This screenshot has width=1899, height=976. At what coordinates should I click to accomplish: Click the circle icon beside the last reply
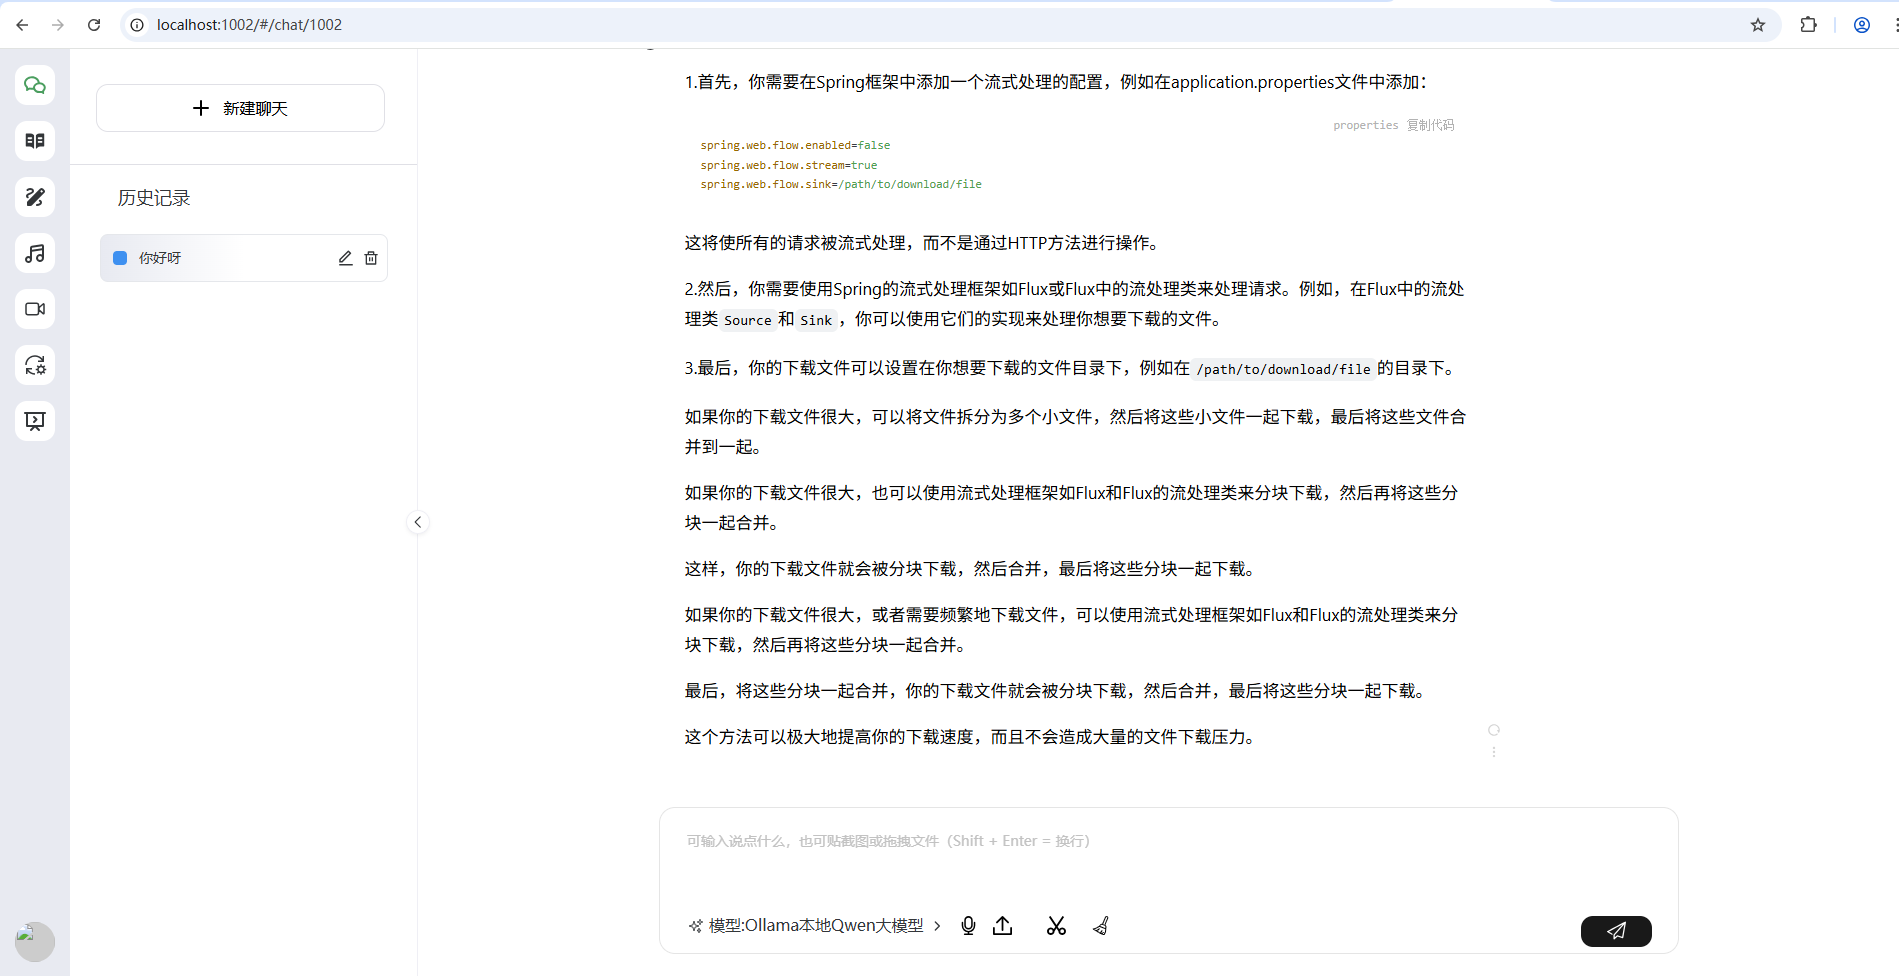click(x=1494, y=730)
